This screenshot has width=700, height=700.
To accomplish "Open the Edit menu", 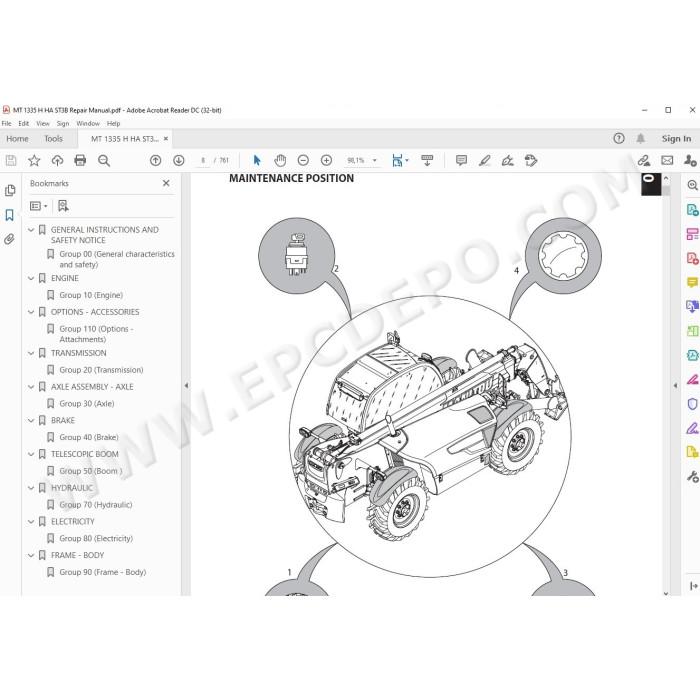I will [24, 124].
